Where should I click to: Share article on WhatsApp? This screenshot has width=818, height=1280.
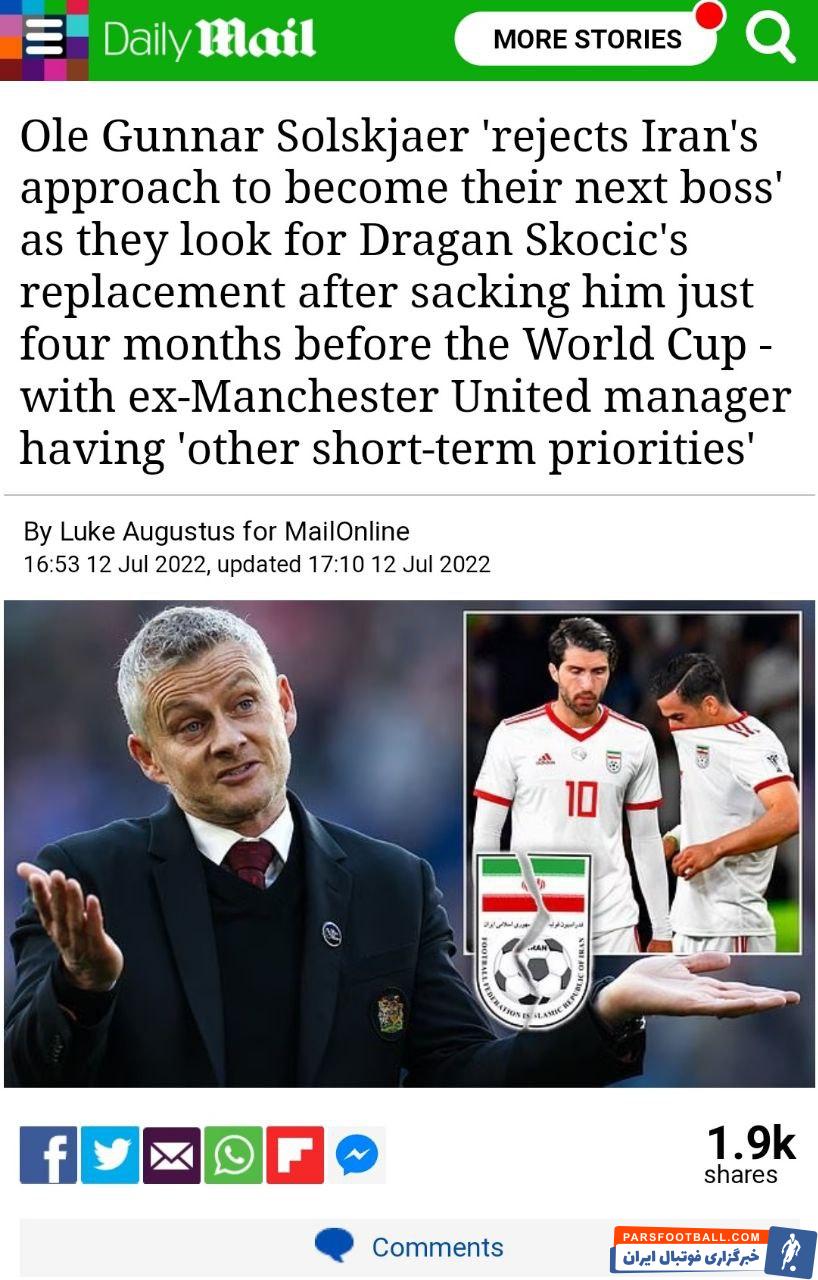click(x=233, y=1156)
